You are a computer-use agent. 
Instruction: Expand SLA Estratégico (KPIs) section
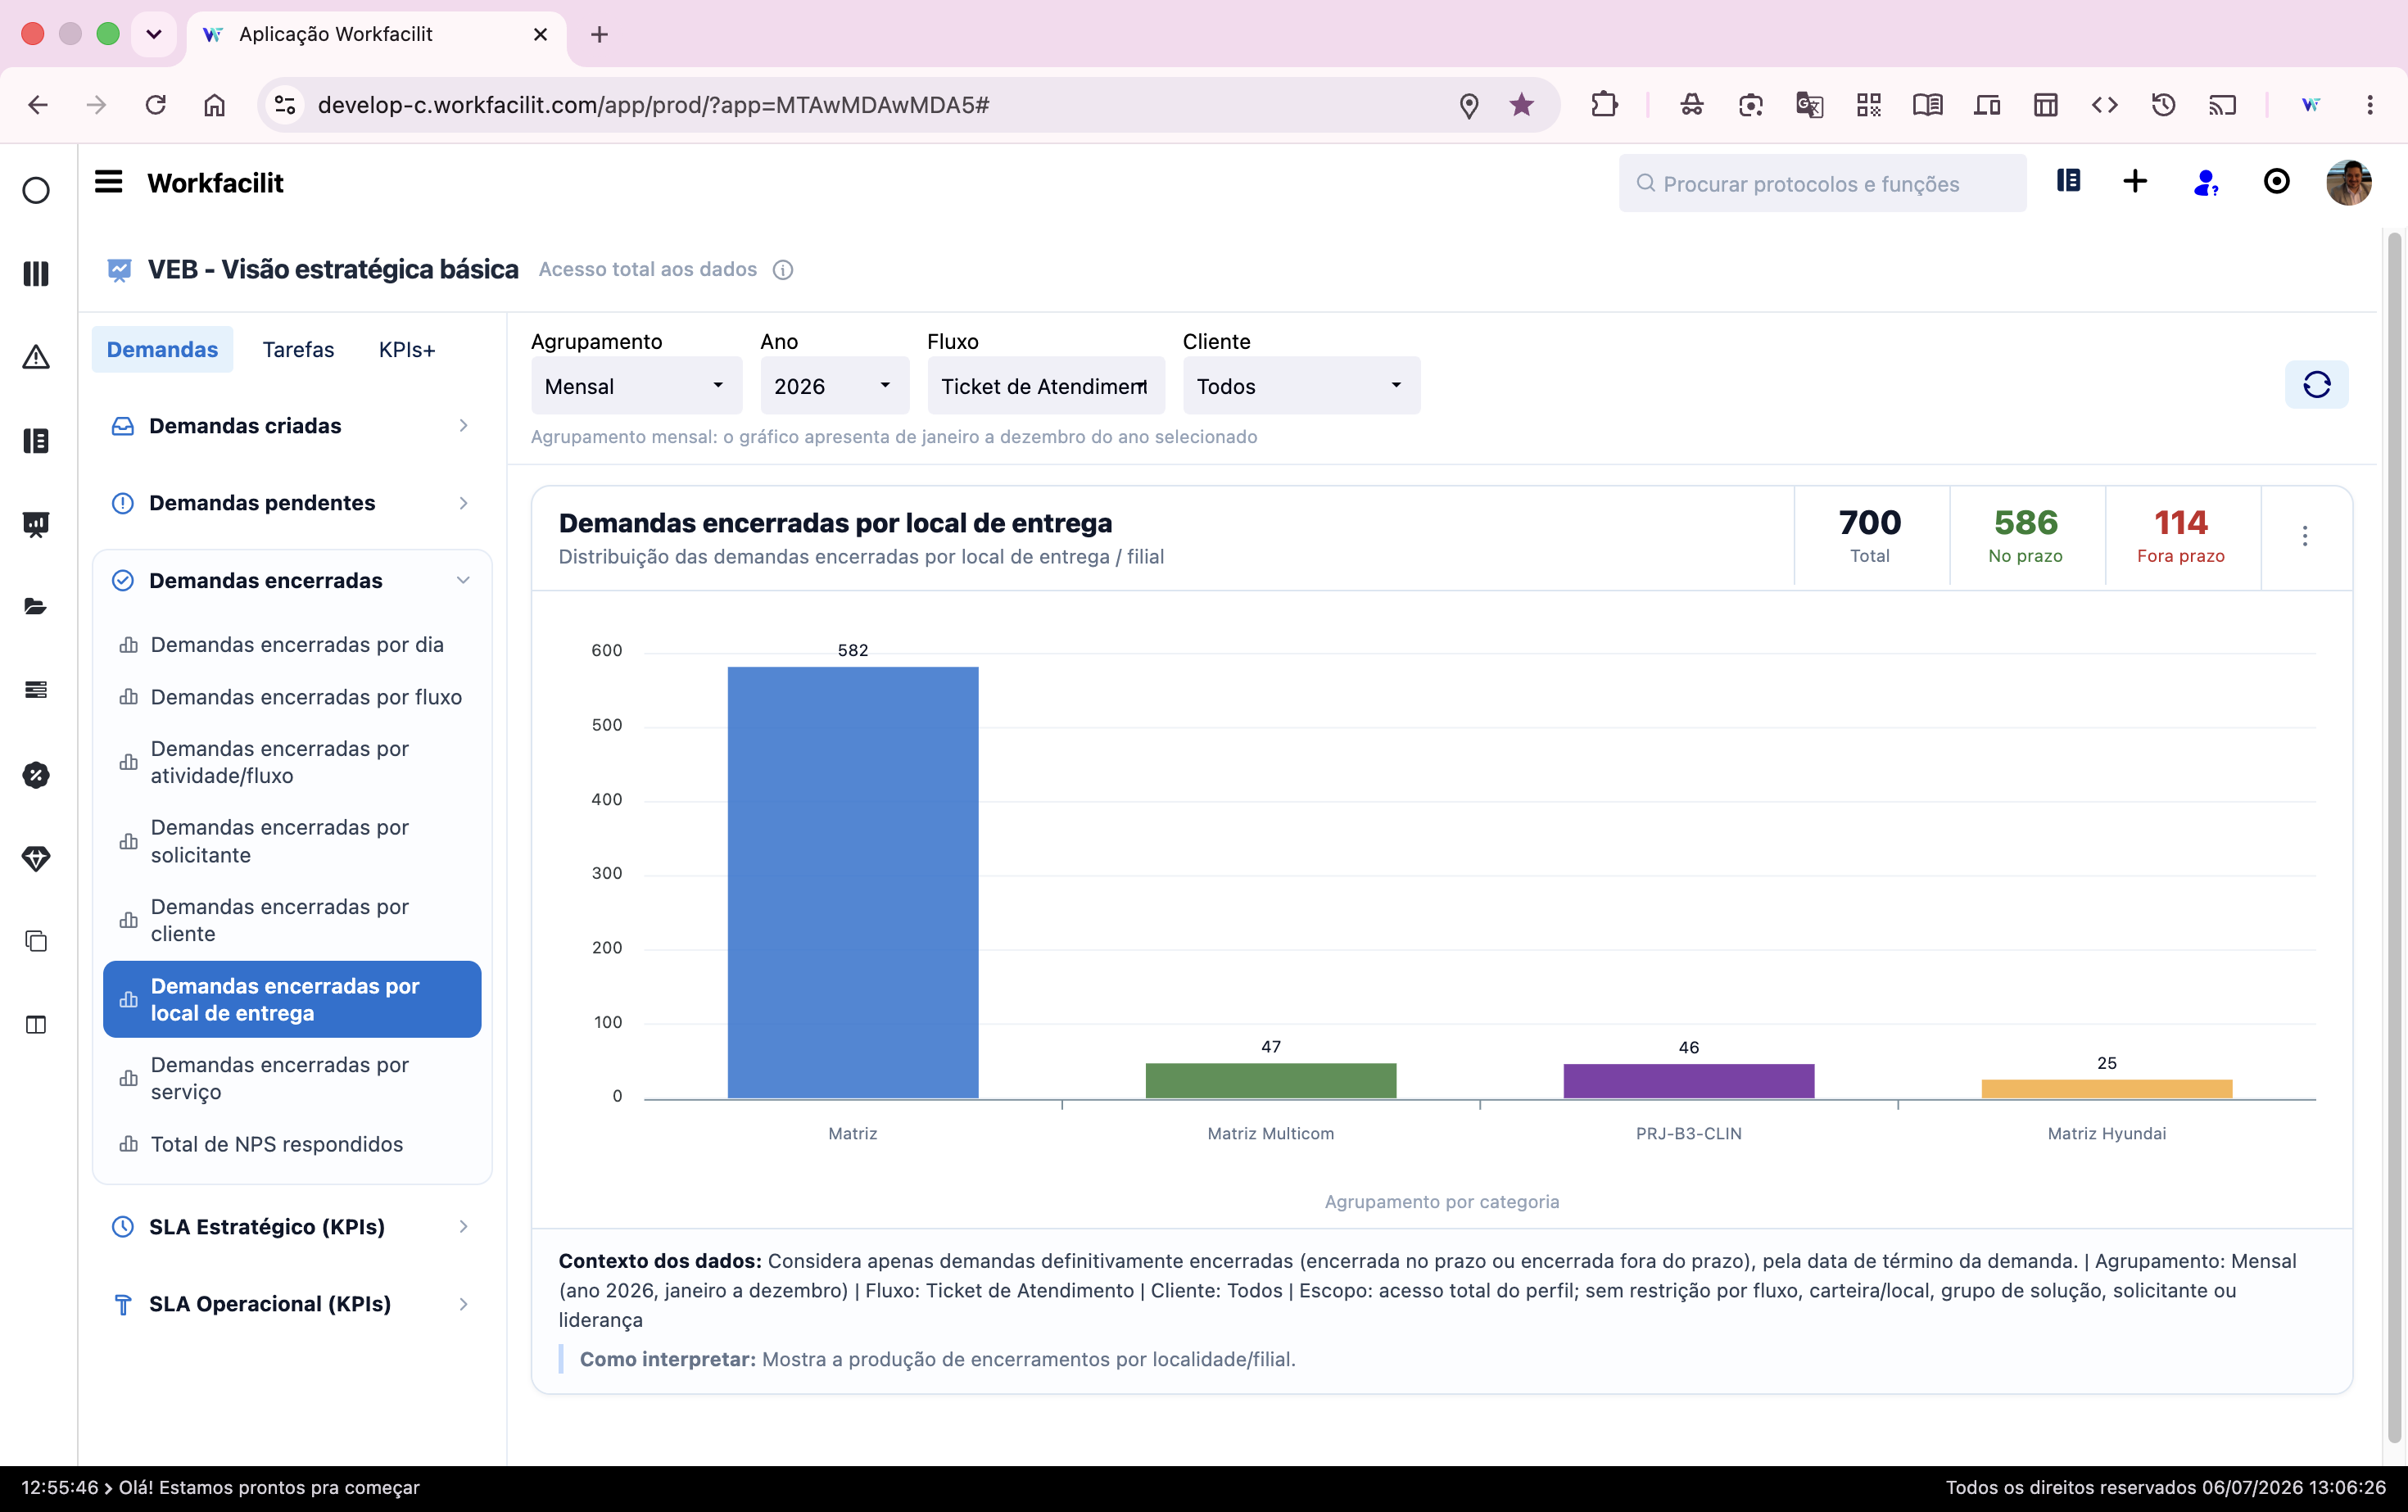292,1227
